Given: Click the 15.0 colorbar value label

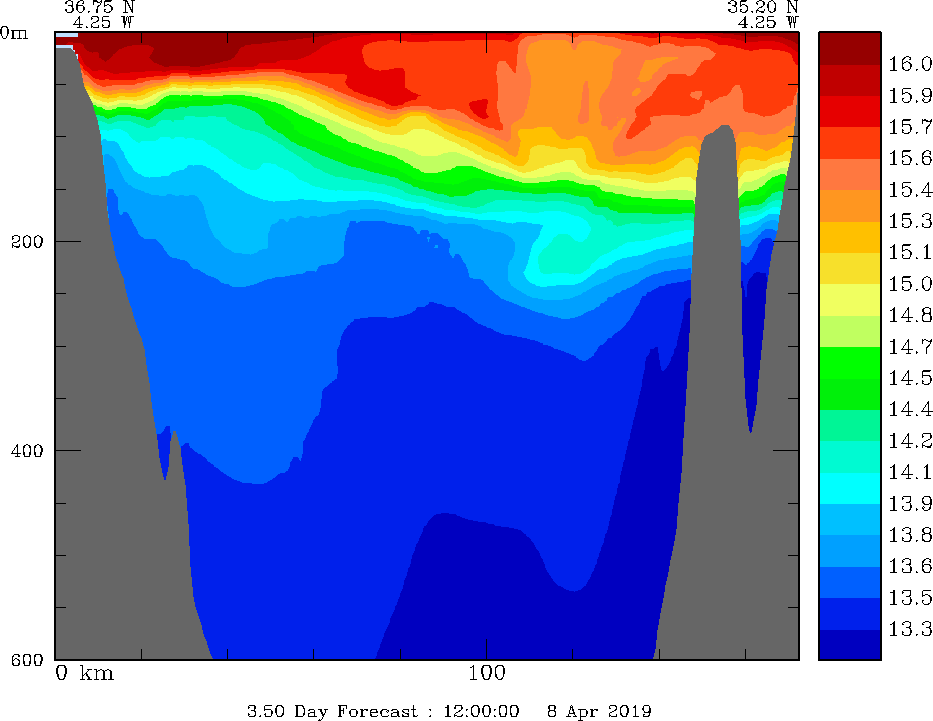Looking at the screenshot, I should click(x=910, y=284).
